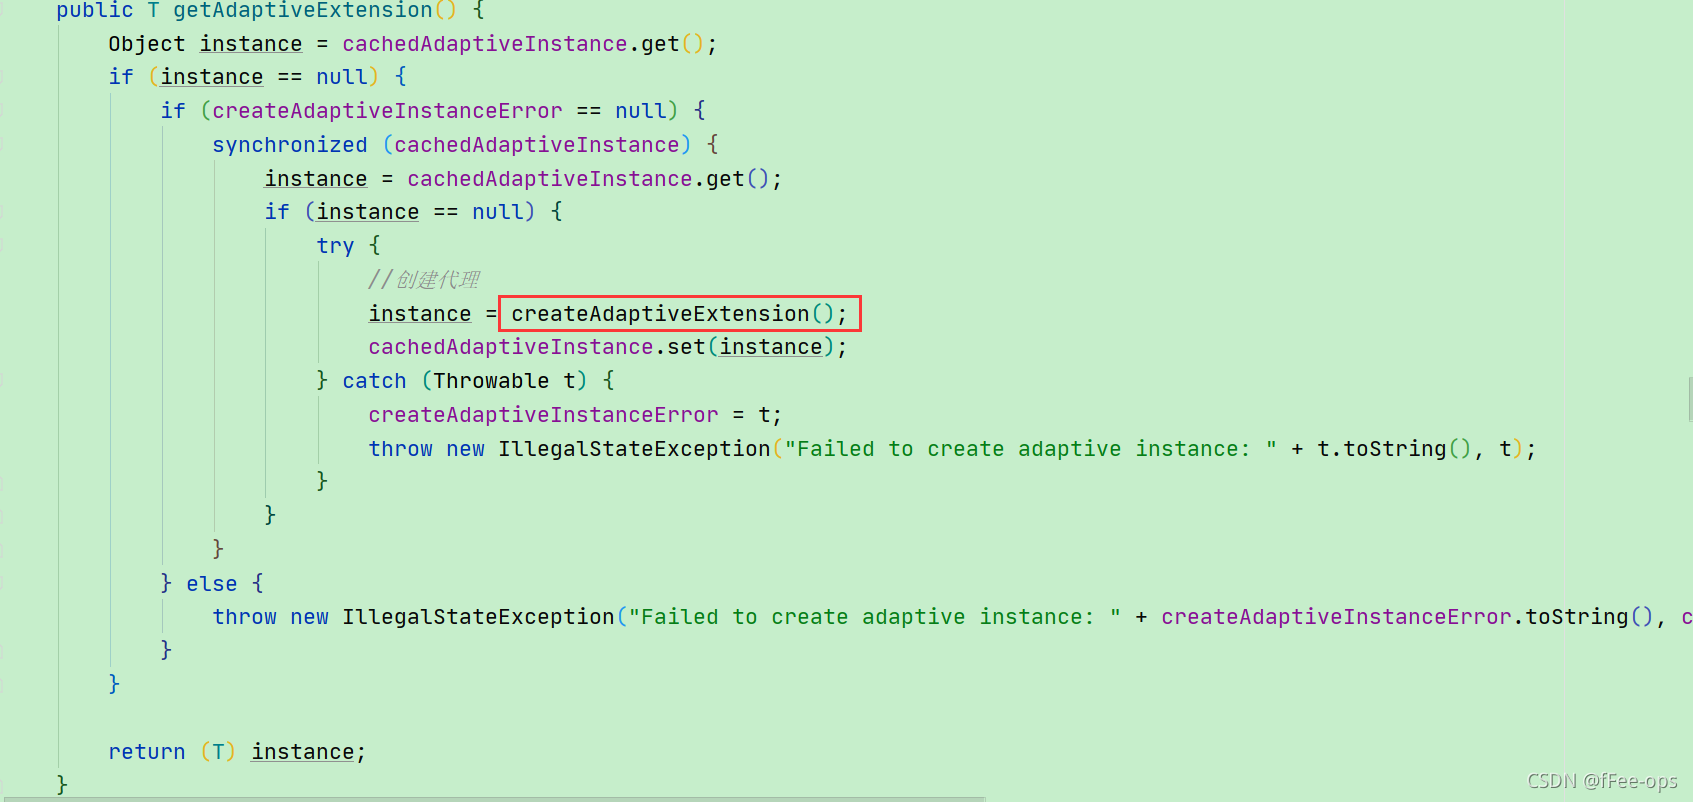Click the getAdaptiveExtension method name in the signature
This screenshot has width=1693, height=802.
coord(303,11)
